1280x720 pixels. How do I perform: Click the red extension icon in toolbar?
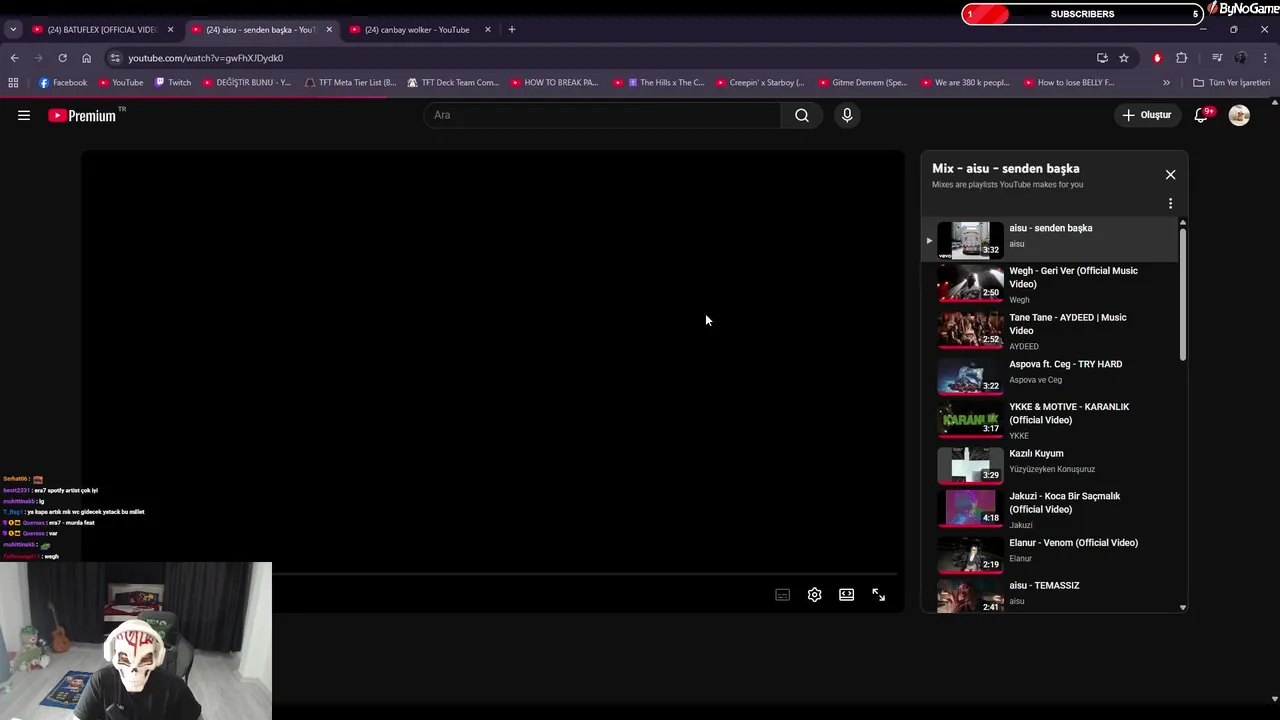click(1157, 58)
